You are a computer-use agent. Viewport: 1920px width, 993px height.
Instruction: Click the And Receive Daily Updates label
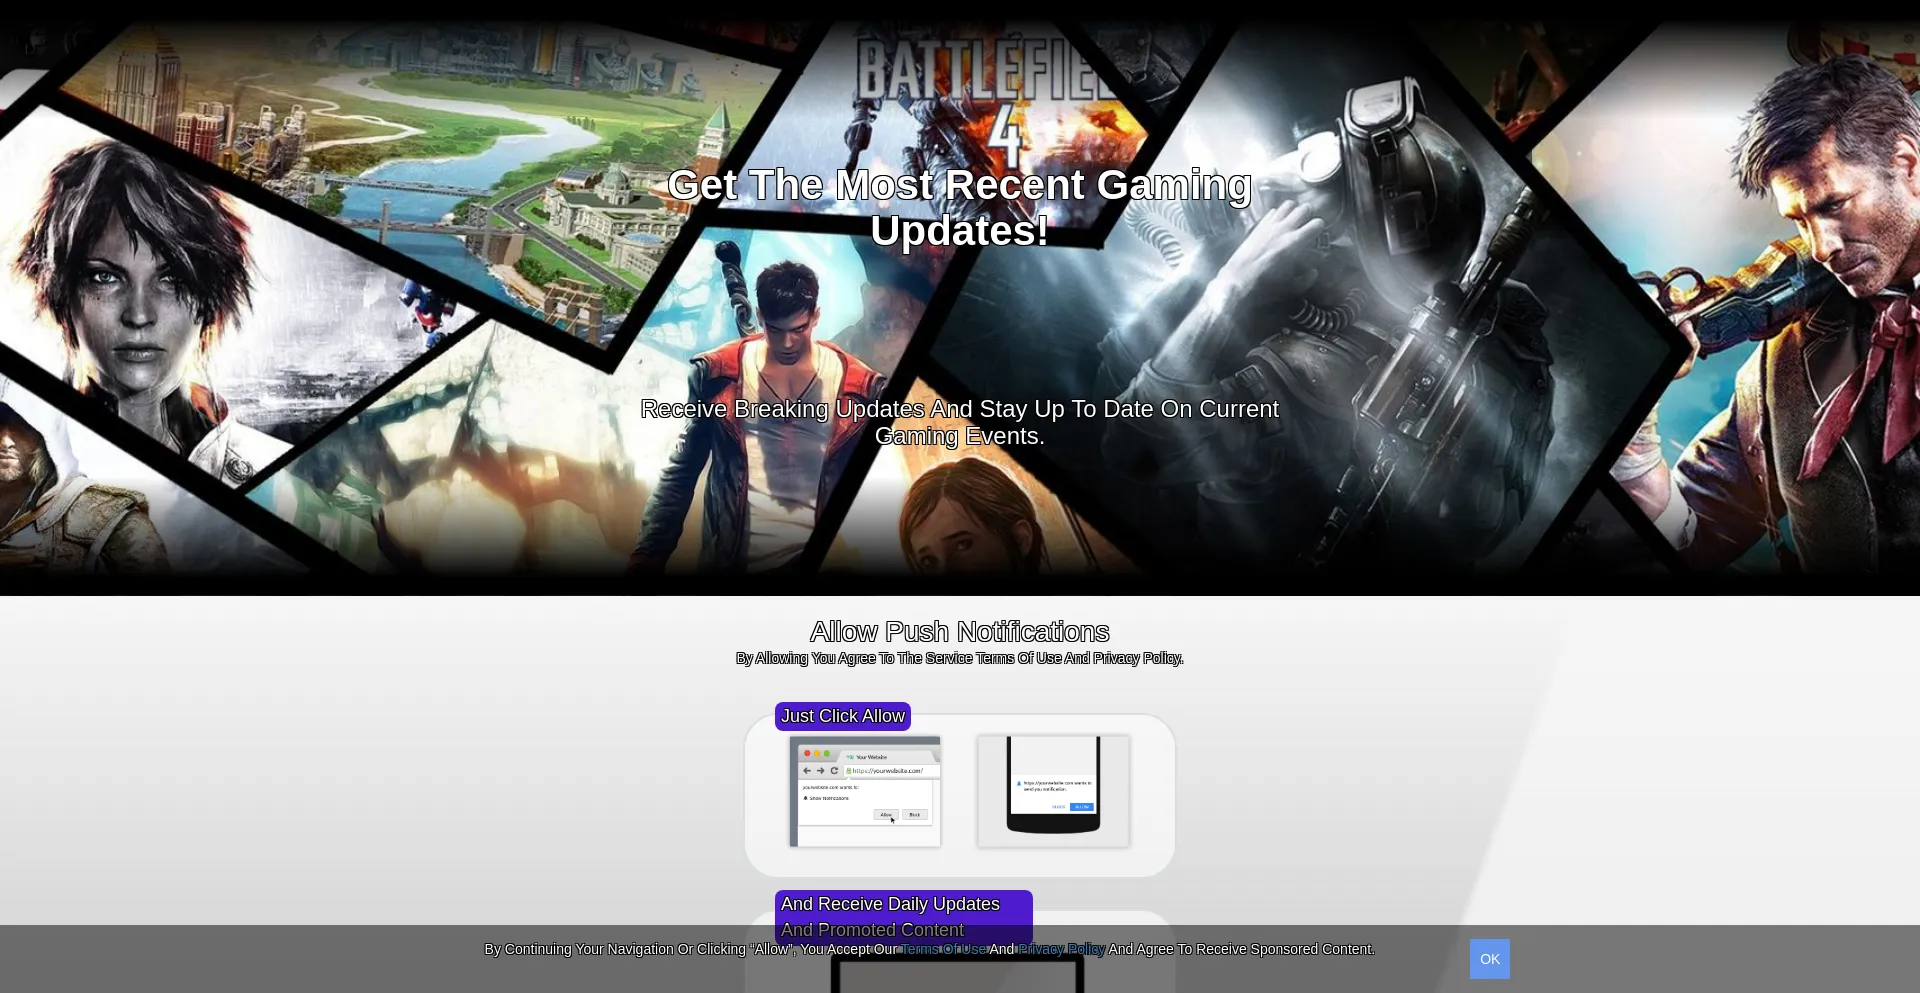[x=890, y=904]
